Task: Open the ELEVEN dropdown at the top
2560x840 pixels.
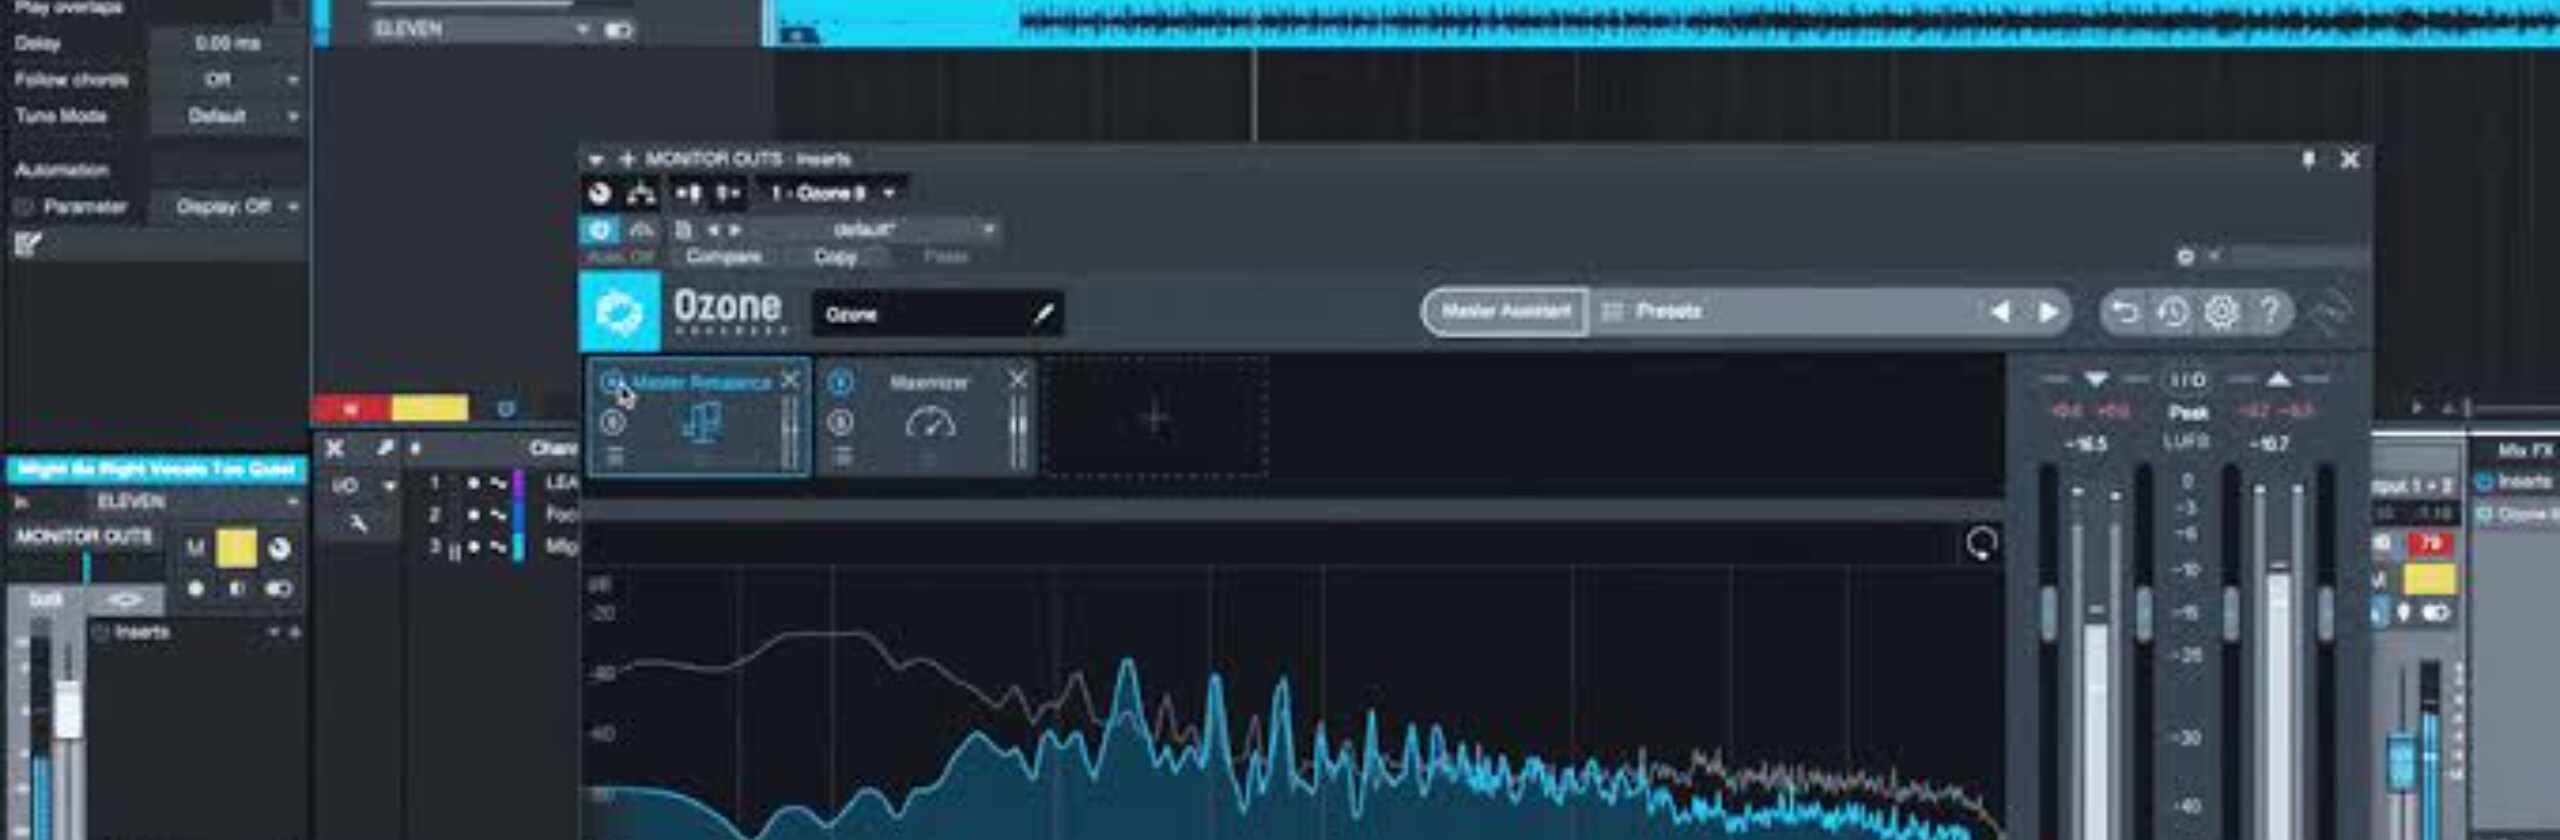Action: 483,30
